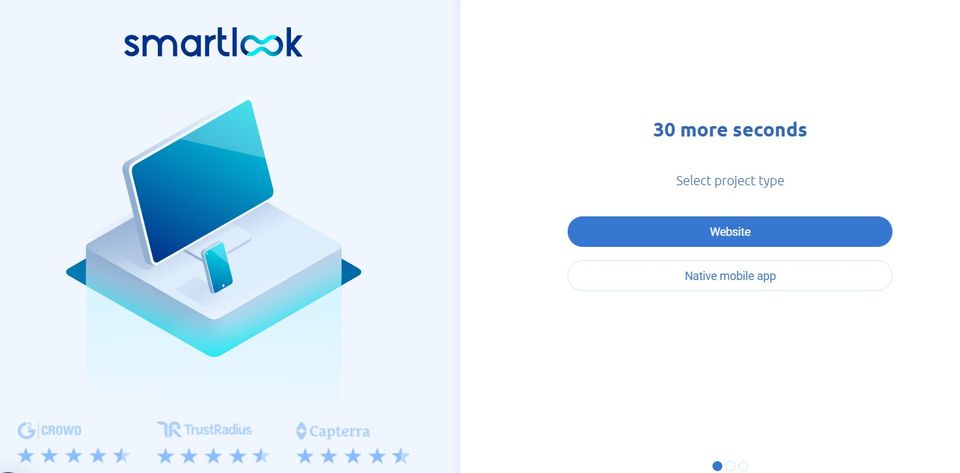Click the G2 Crowd star rating
960x473 pixels.
click(73, 455)
